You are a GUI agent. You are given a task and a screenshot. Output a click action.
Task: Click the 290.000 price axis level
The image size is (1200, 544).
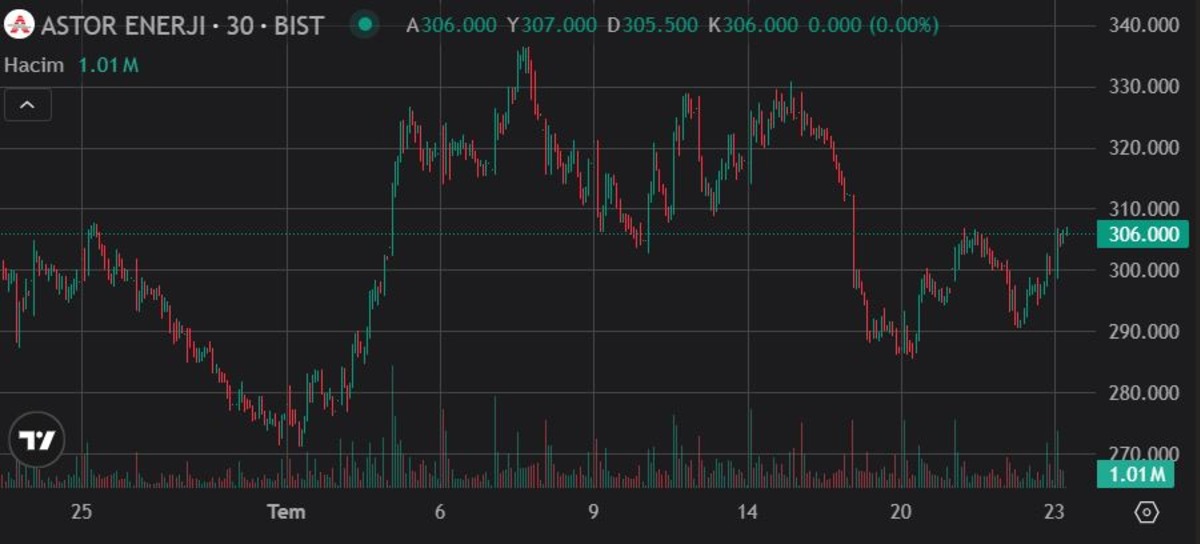tap(1145, 332)
